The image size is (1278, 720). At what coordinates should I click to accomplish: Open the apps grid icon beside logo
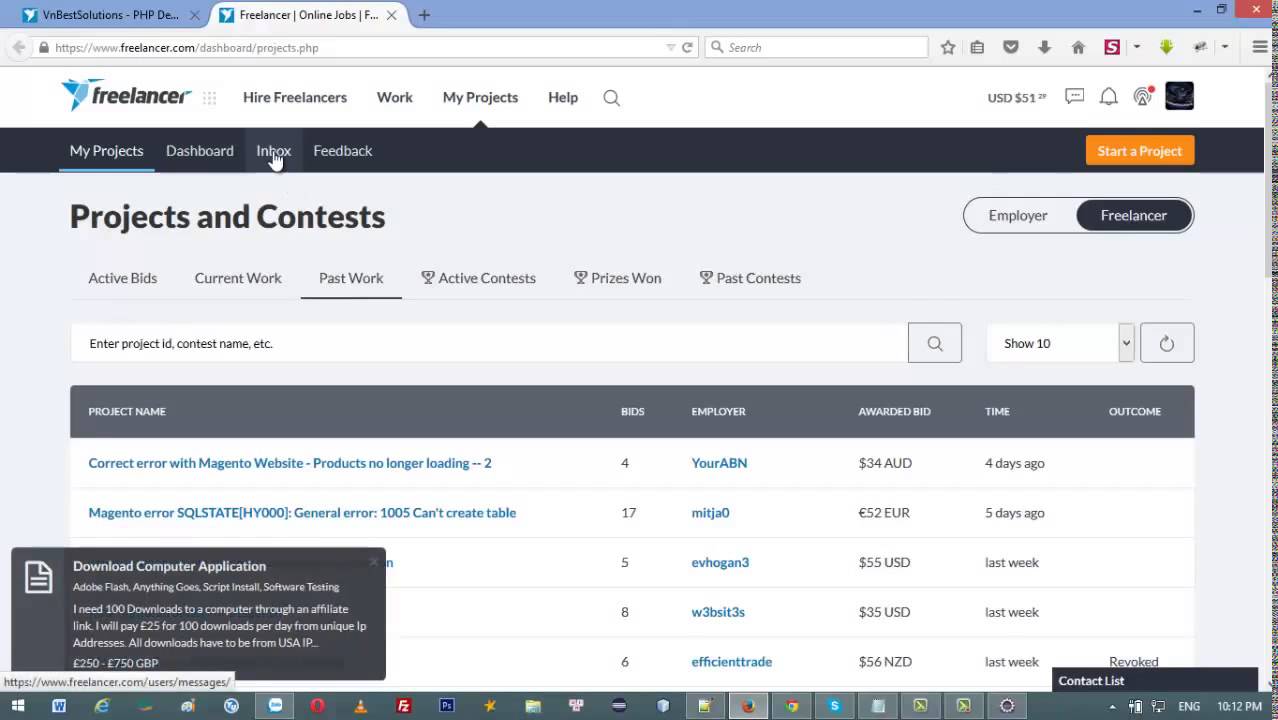coord(210,98)
